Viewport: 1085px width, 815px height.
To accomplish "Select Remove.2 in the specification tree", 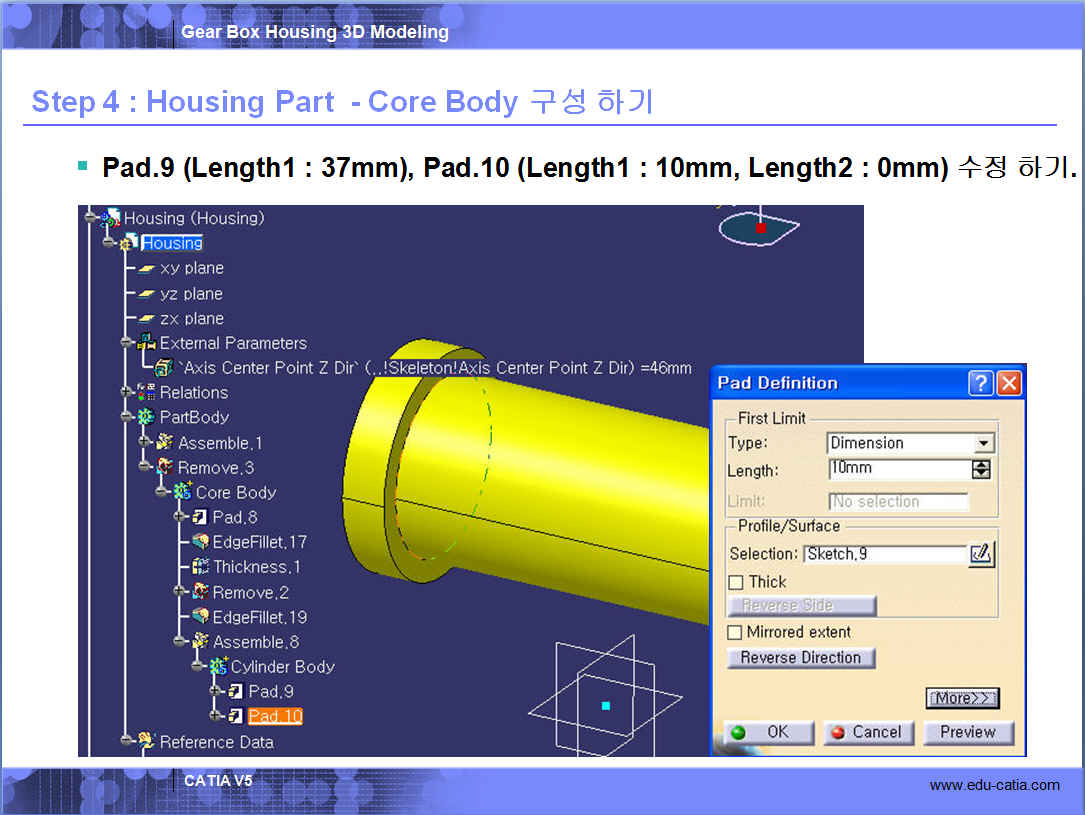I will click(250, 592).
